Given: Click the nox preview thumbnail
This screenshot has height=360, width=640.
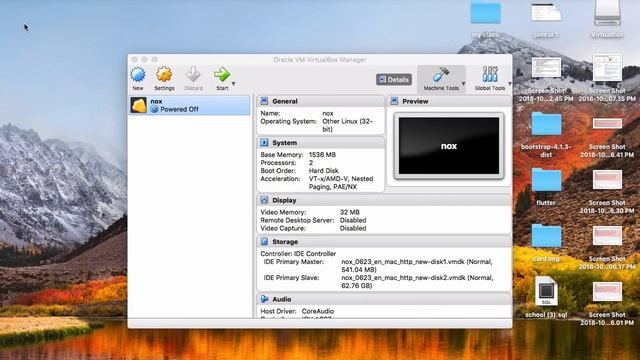Looking at the screenshot, I should (x=449, y=146).
